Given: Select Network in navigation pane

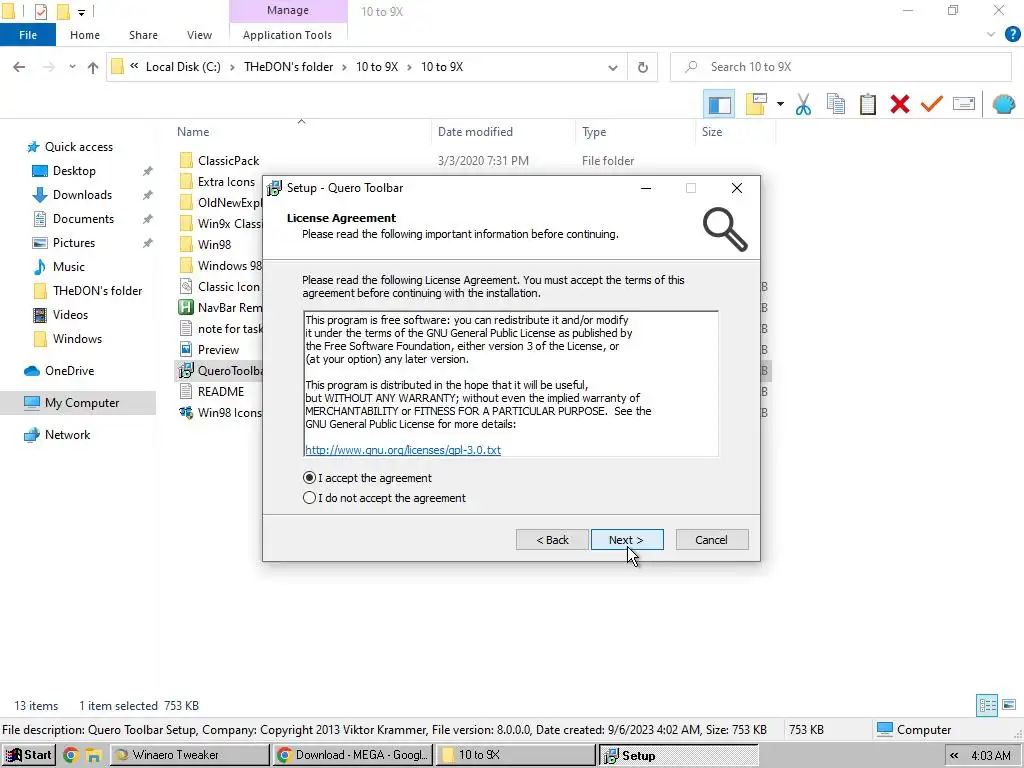Looking at the screenshot, I should pyautogui.click(x=67, y=435).
